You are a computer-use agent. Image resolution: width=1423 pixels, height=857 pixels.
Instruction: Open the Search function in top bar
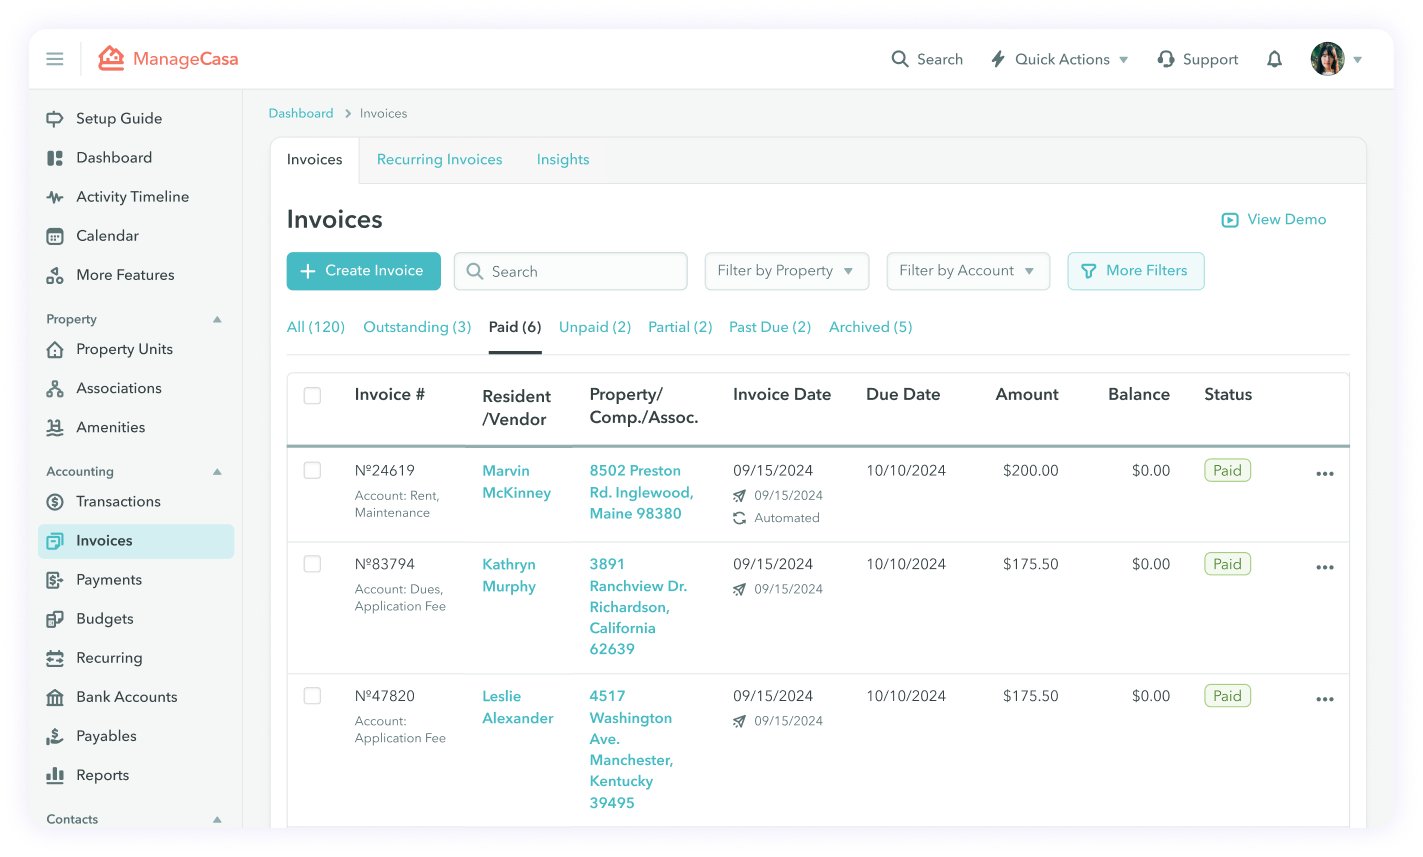[x=926, y=59]
